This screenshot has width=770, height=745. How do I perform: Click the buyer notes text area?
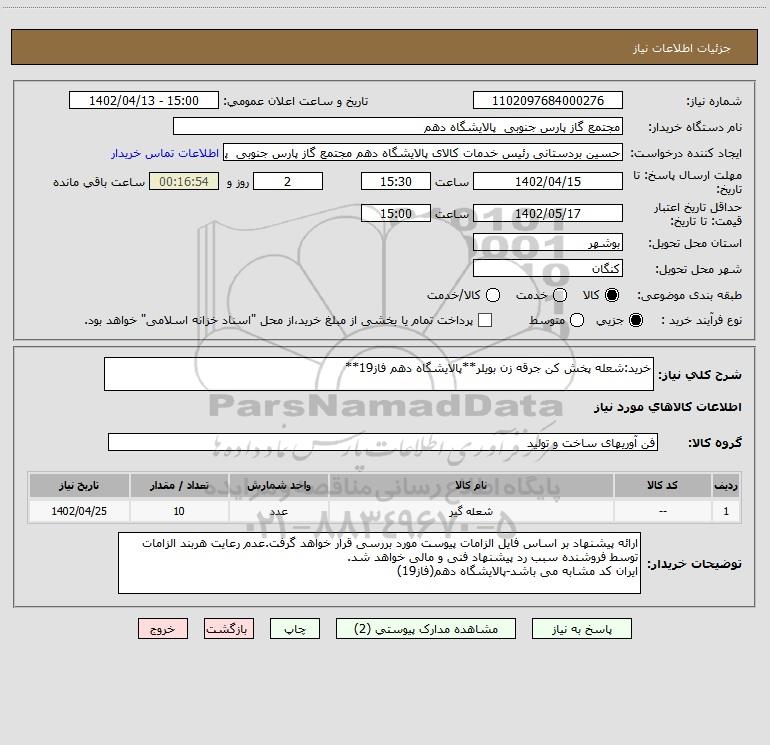pyautogui.click(x=380, y=563)
